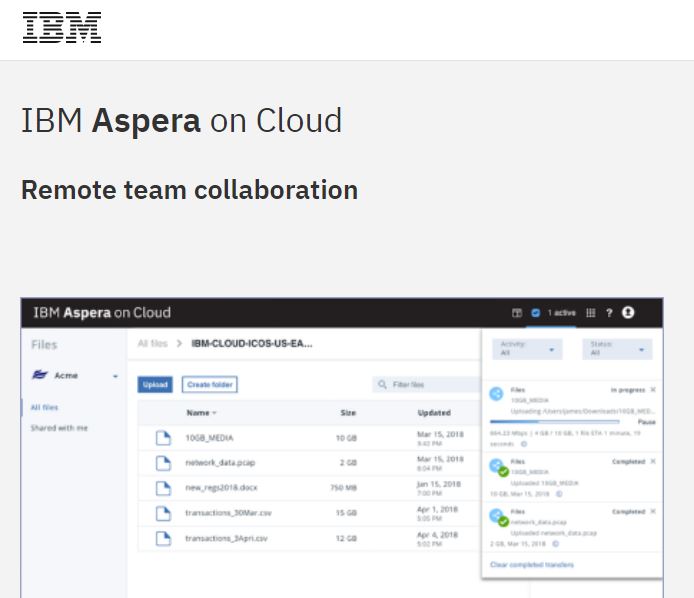The width and height of the screenshot is (694, 598).
Task: Open the Status: All filter dropdown
Action: tap(617, 349)
